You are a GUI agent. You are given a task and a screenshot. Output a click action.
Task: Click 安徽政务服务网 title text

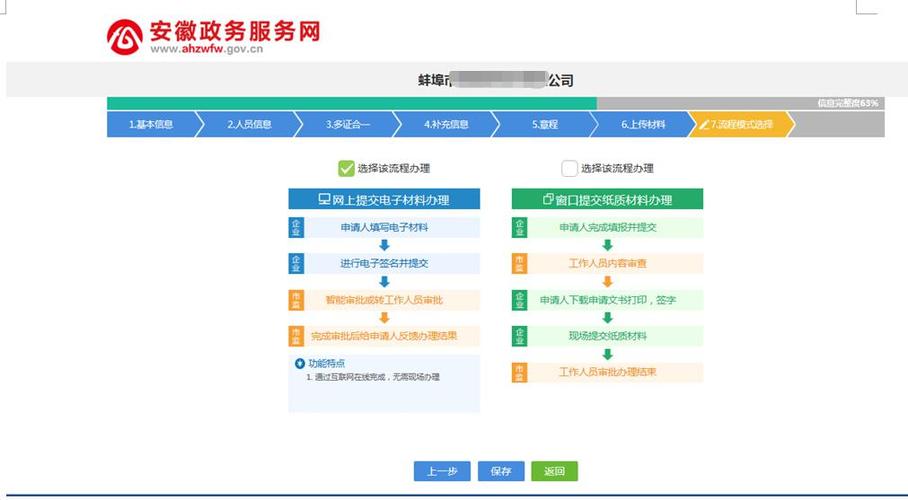point(235,31)
